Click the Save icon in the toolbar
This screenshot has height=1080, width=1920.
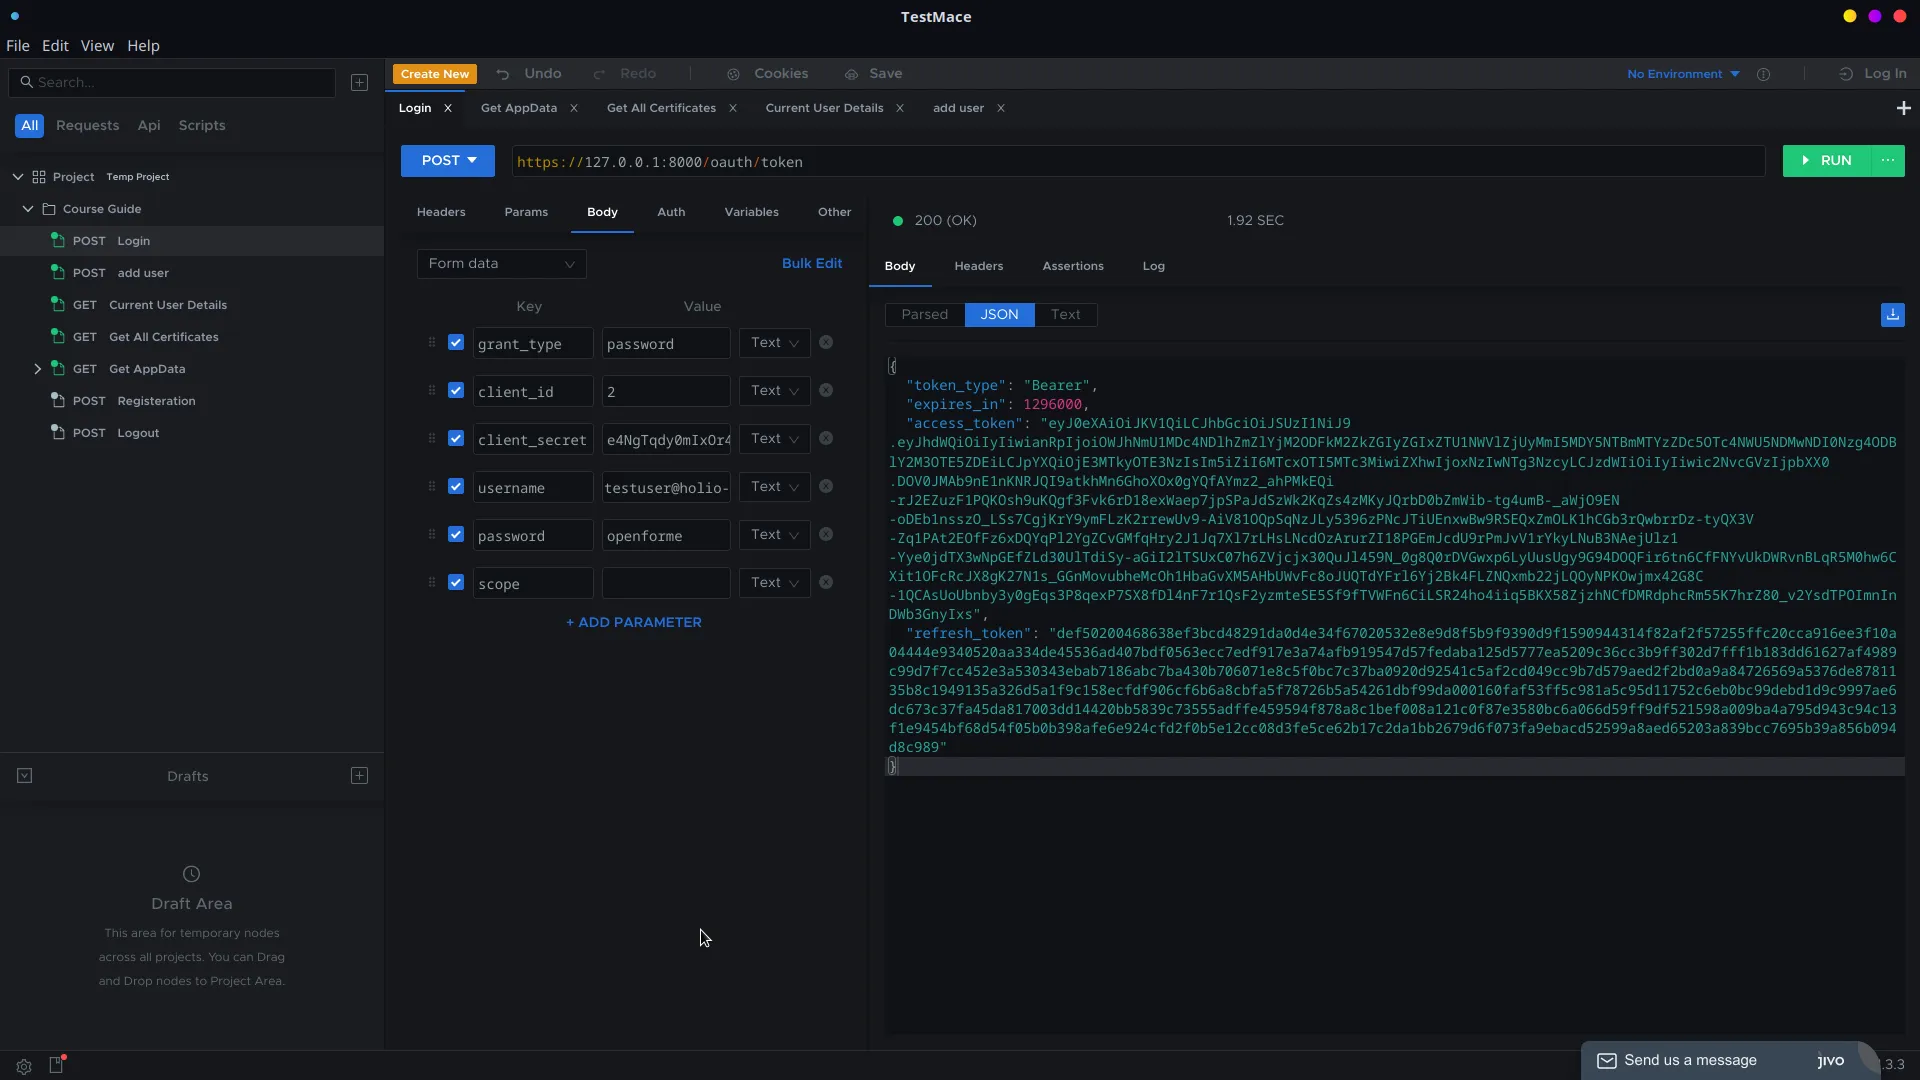pyautogui.click(x=851, y=73)
